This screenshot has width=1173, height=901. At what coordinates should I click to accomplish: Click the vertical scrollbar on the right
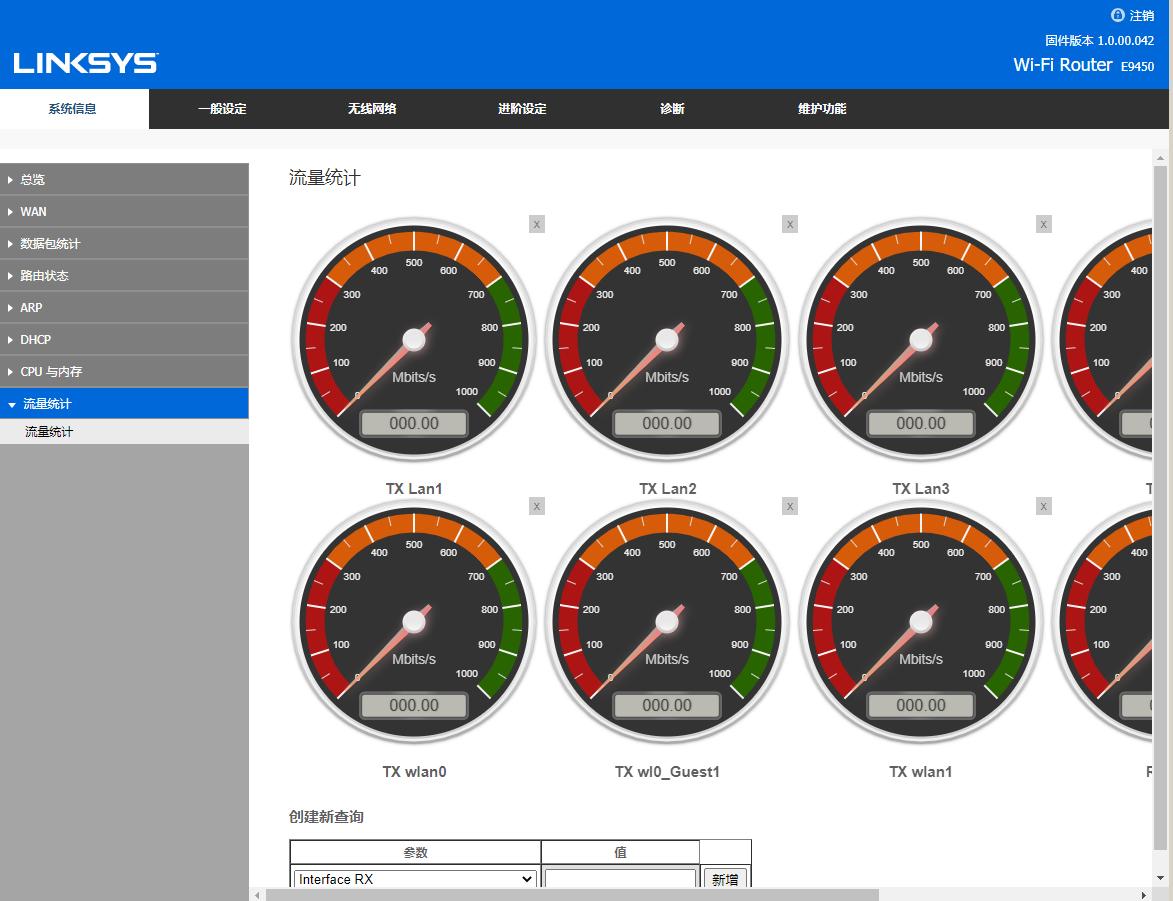[x=1160, y=450]
